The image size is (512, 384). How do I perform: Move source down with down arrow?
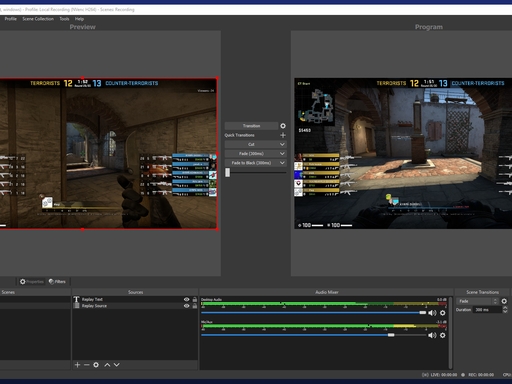[117, 365]
